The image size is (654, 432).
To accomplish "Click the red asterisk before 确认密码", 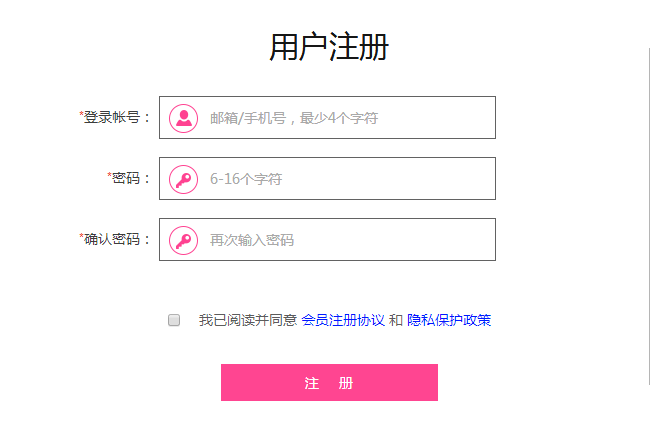I will coord(81,236).
